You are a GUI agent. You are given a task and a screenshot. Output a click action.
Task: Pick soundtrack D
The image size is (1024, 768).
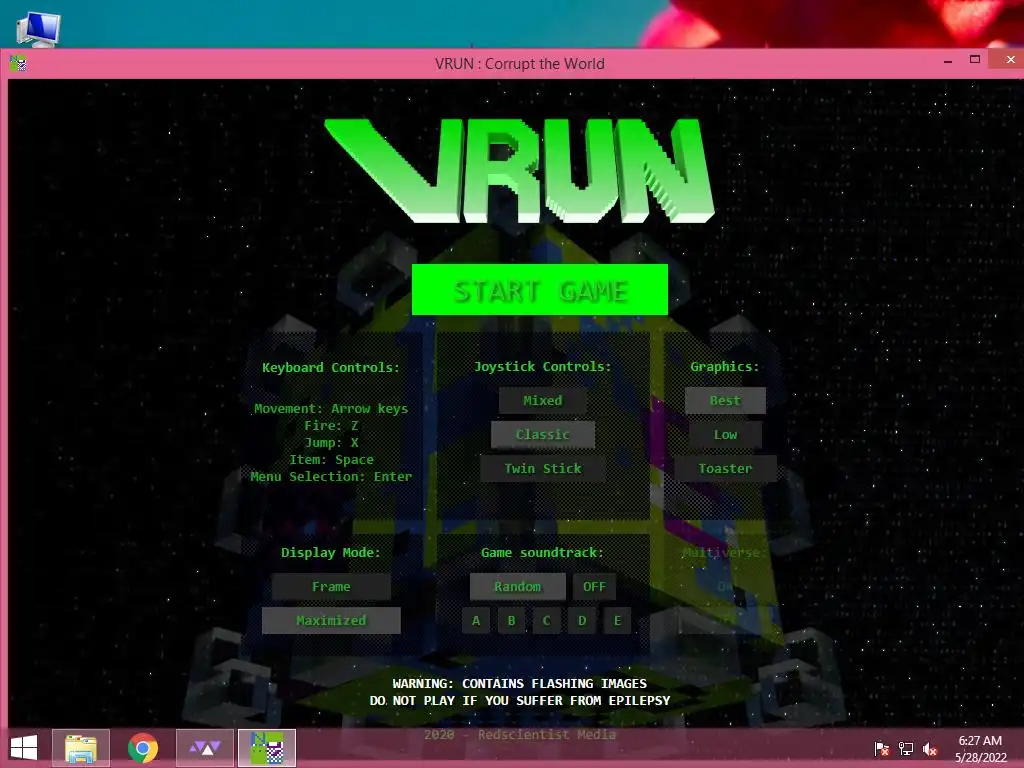[582, 620]
